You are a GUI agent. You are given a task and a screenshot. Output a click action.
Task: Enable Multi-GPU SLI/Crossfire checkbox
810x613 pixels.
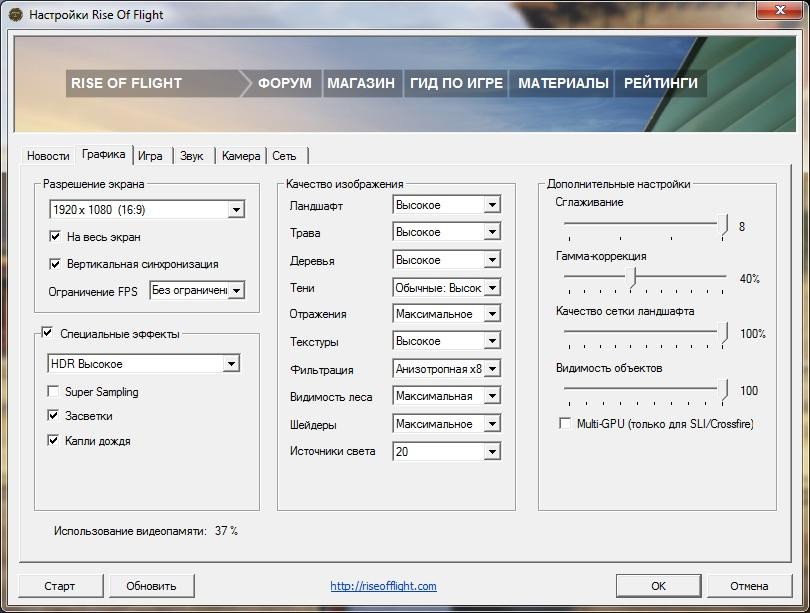coord(565,423)
